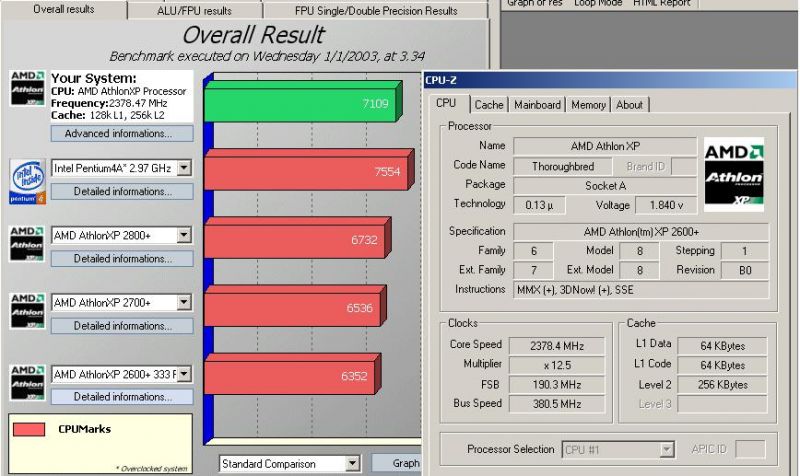Click the Name field showing AMD Athlon XP

coord(605,146)
